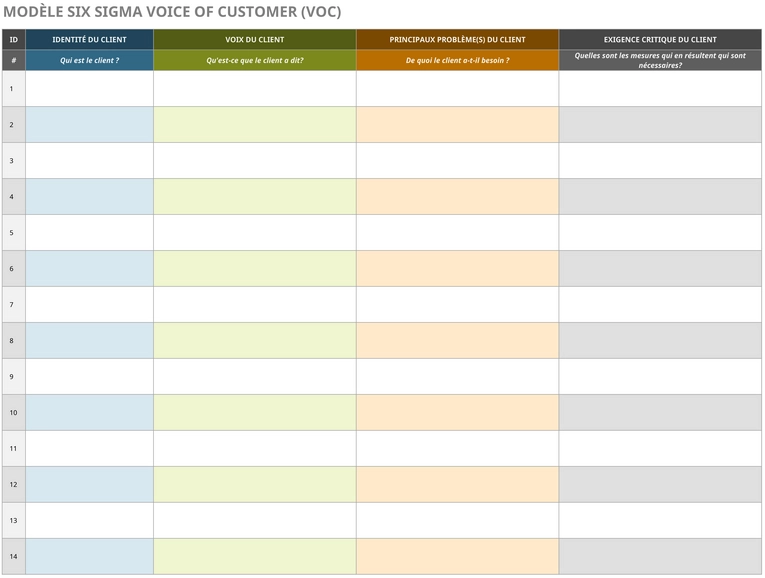Viewport: 765px width, 578px height.
Task: Click the client identity cell in row 11
Action: tap(89, 448)
